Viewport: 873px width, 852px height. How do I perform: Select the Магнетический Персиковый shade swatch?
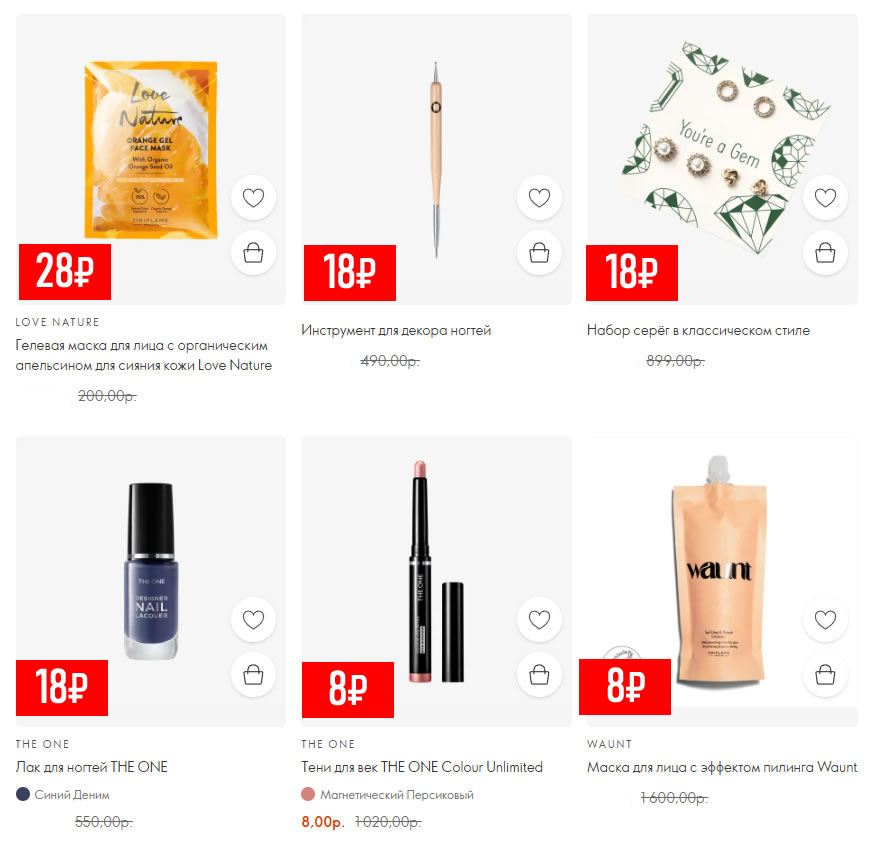[308, 794]
